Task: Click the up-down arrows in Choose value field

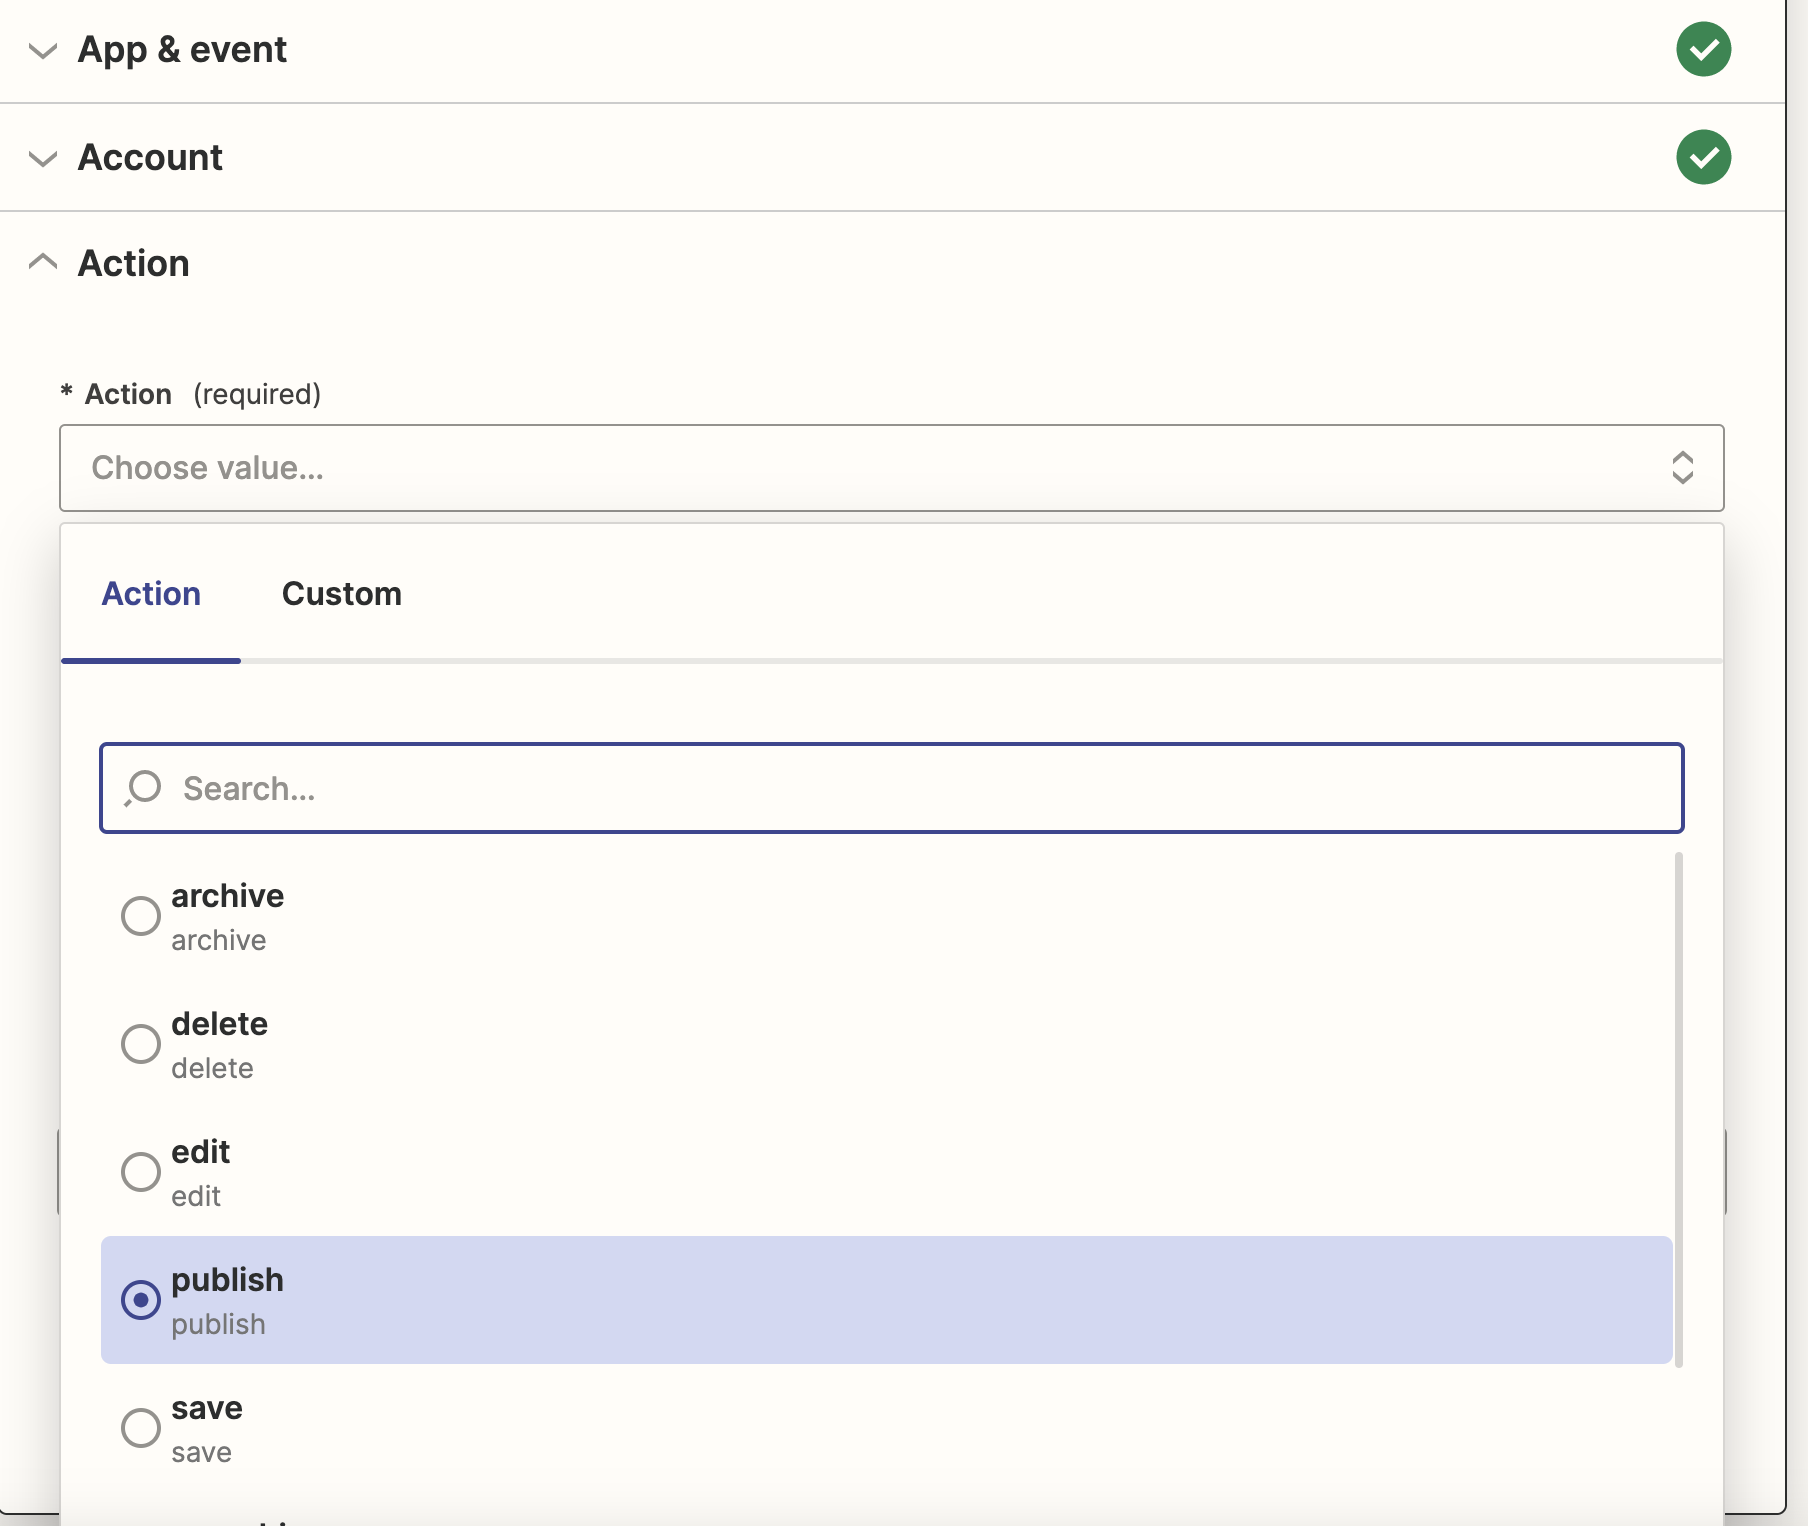Action: click(1682, 468)
